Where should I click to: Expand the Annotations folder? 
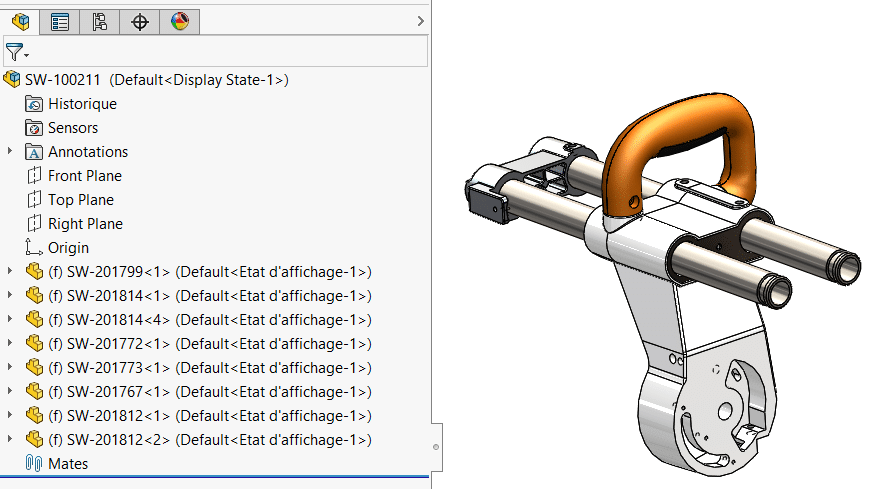[9, 151]
